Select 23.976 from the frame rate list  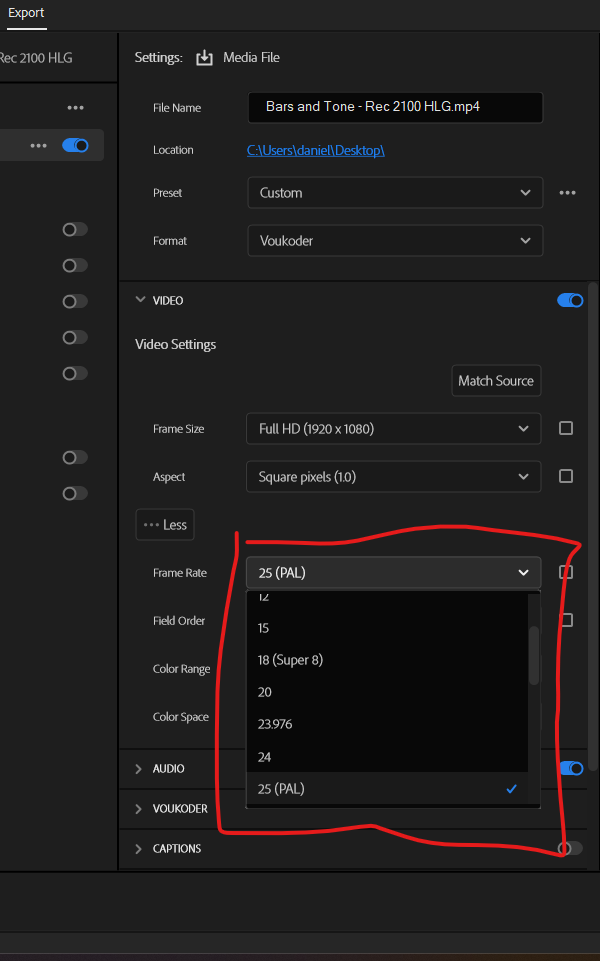click(x=275, y=724)
